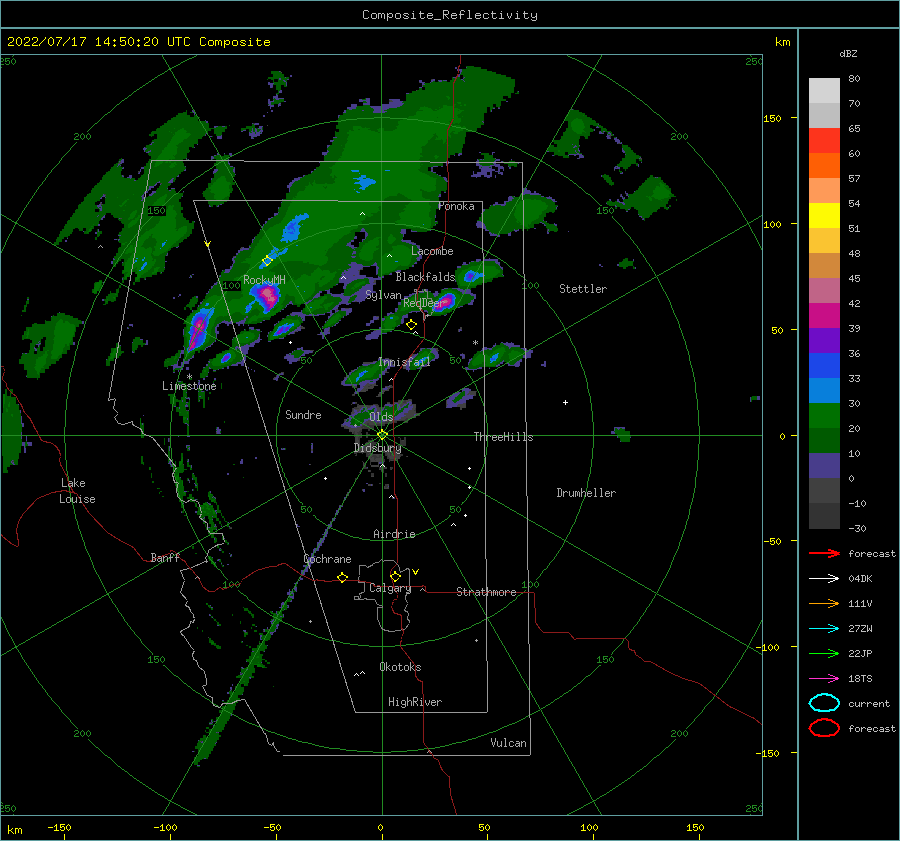The width and height of the screenshot is (900, 841).
Task: Click the Vulcan label
Action: (x=508, y=743)
